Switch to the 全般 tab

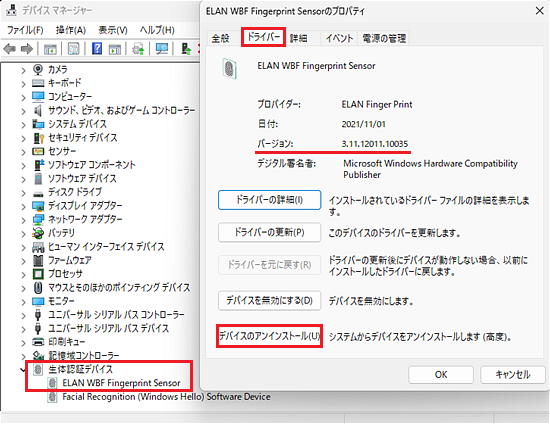221,38
